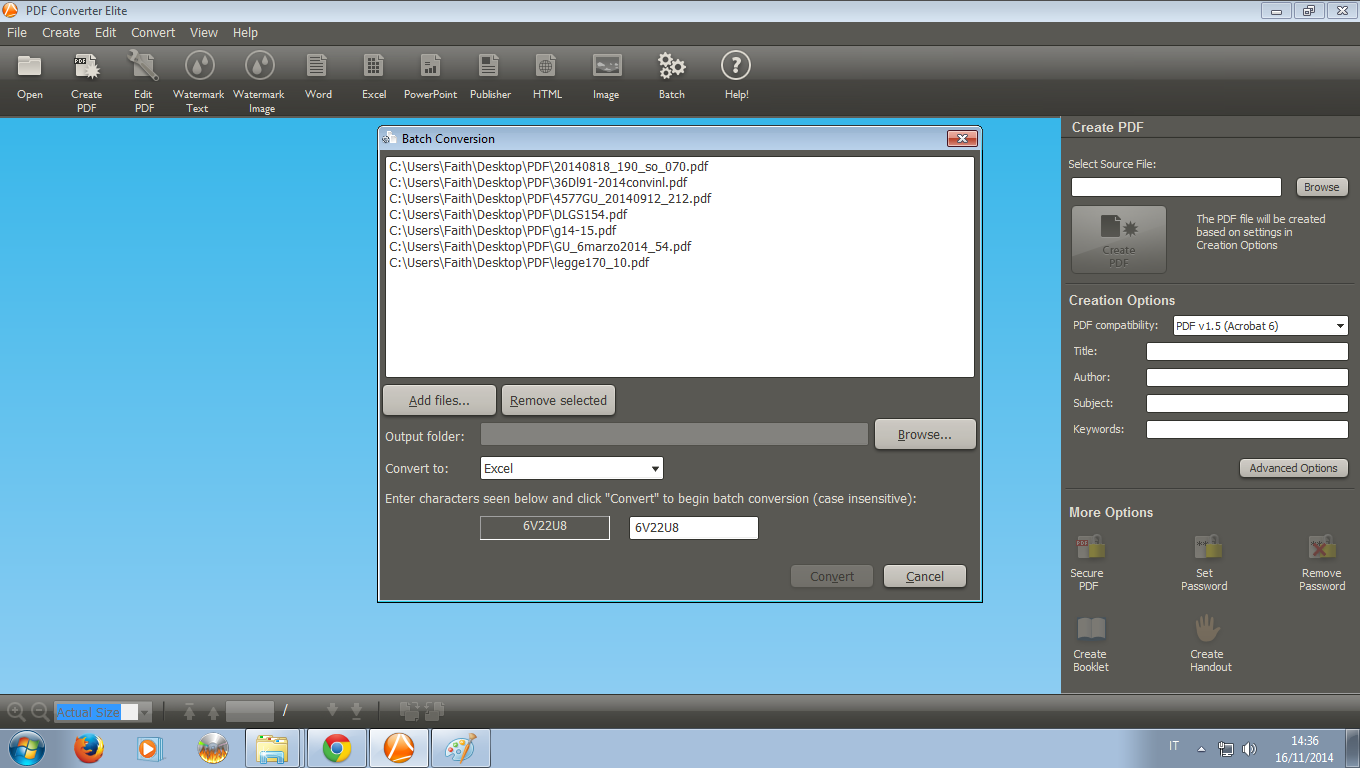This screenshot has height=768, width=1360.
Task: Click the Excel conversion toolbar icon
Action: [x=374, y=66]
